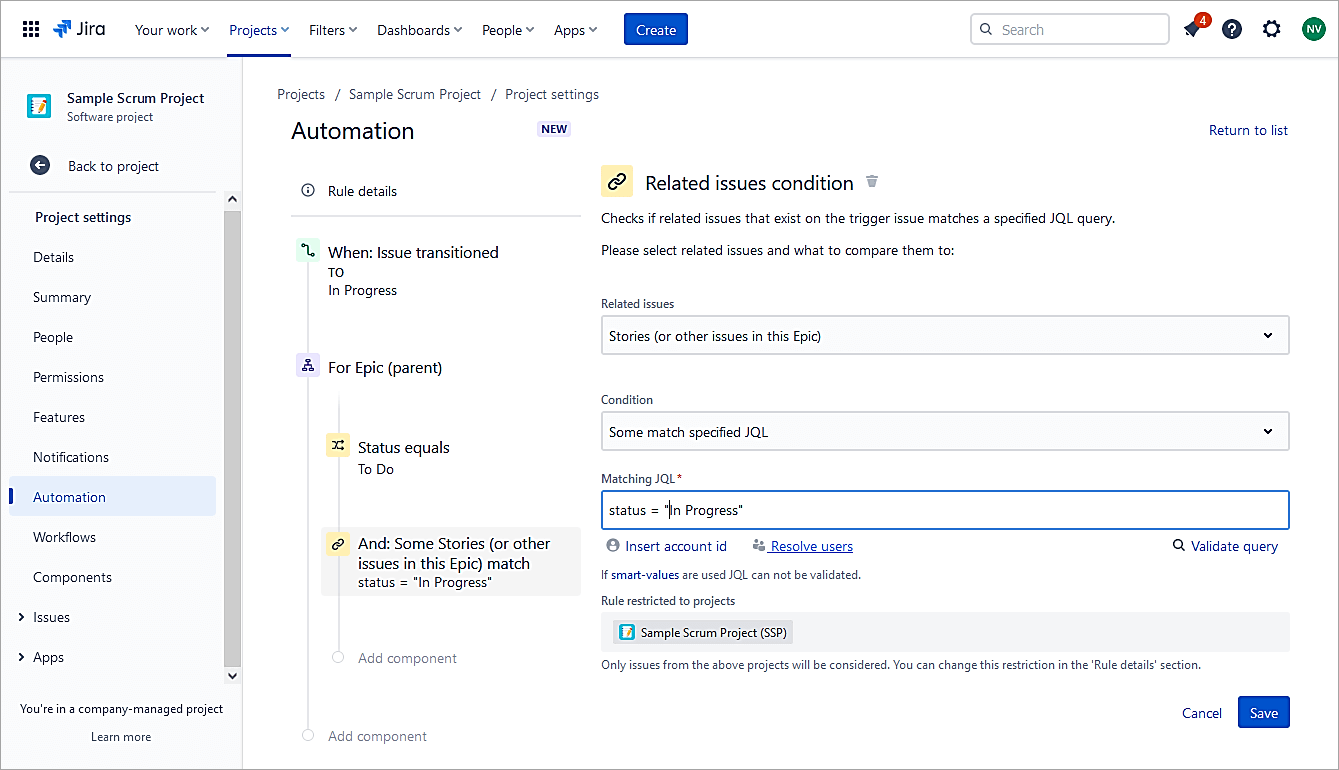The width and height of the screenshot is (1339, 770).
Task: Save the automation condition
Action: [1263, 713]
